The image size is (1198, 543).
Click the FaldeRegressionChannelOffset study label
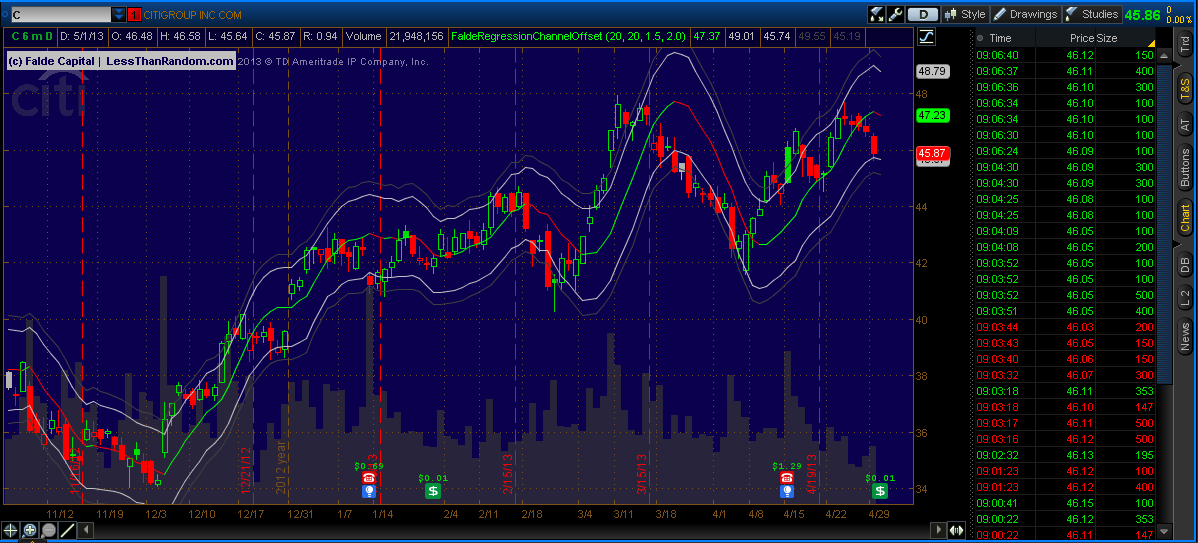pyautogui.click(x=568, y=36)
